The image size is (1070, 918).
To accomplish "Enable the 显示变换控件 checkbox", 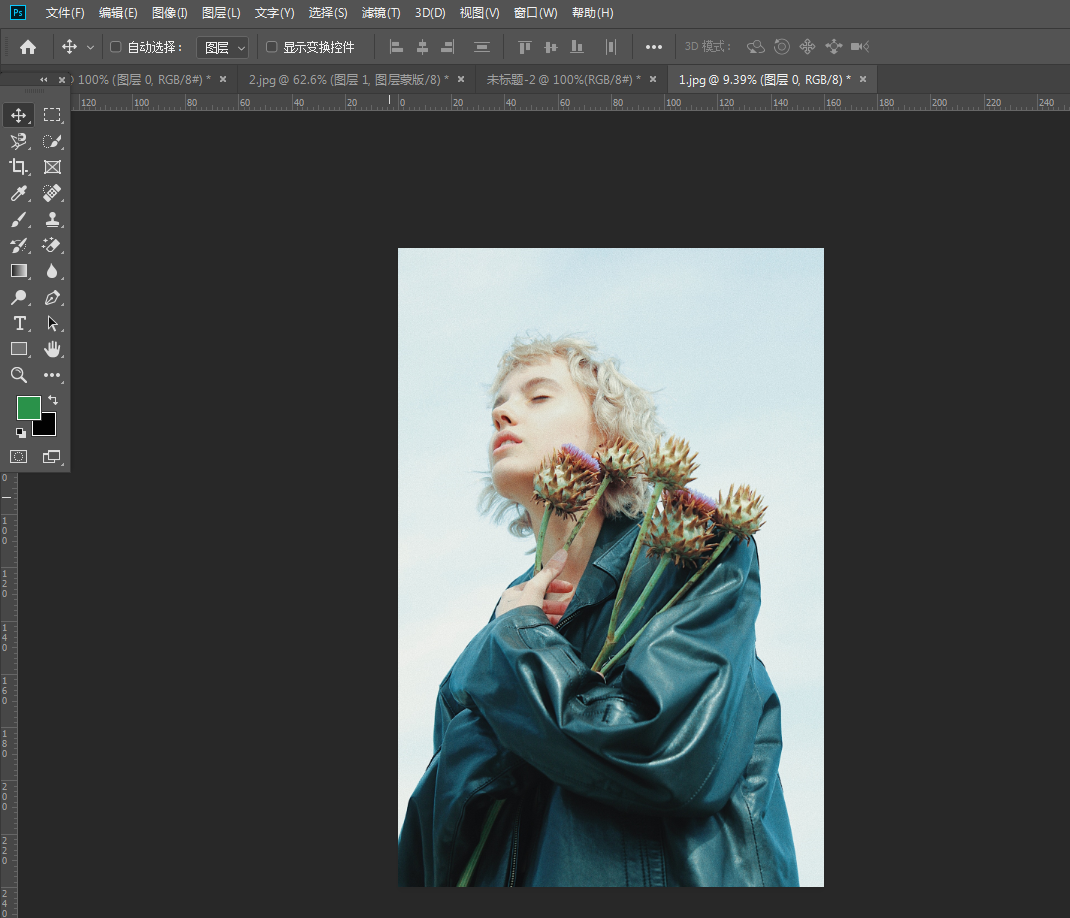I will coord(271,47).
